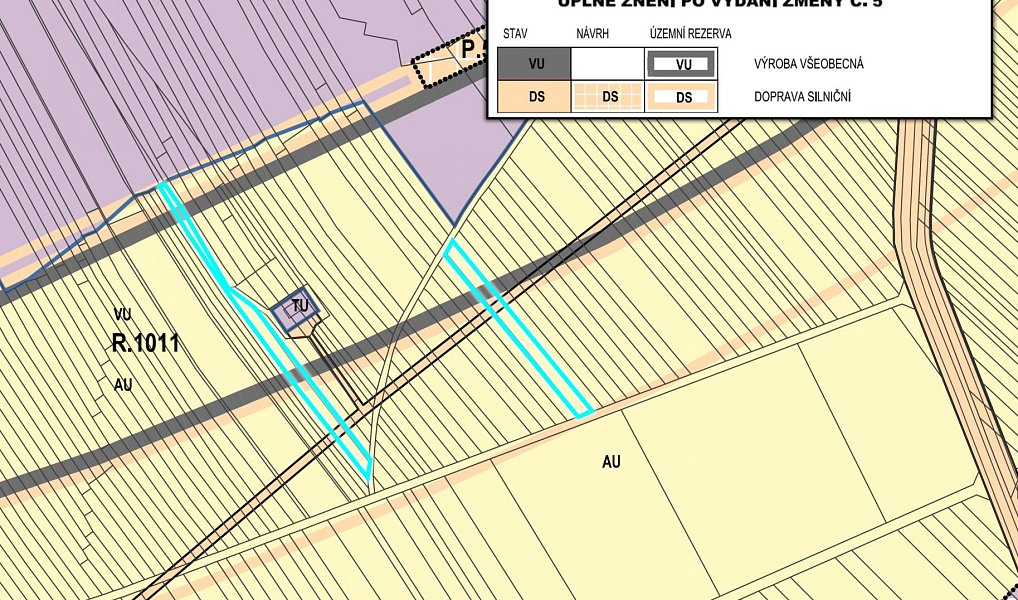Click the AU label directly below R.1011
This screenshot has height=600, width=1018.
[x=123, y=385]
